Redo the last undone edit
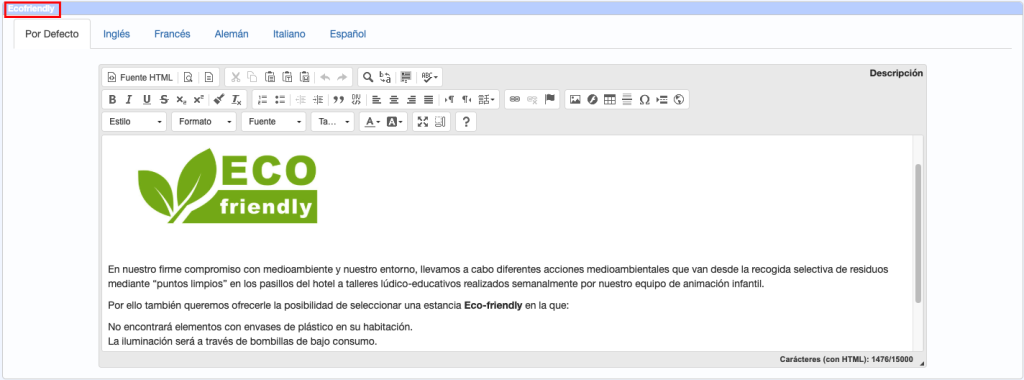 click(x=342, y=77)
